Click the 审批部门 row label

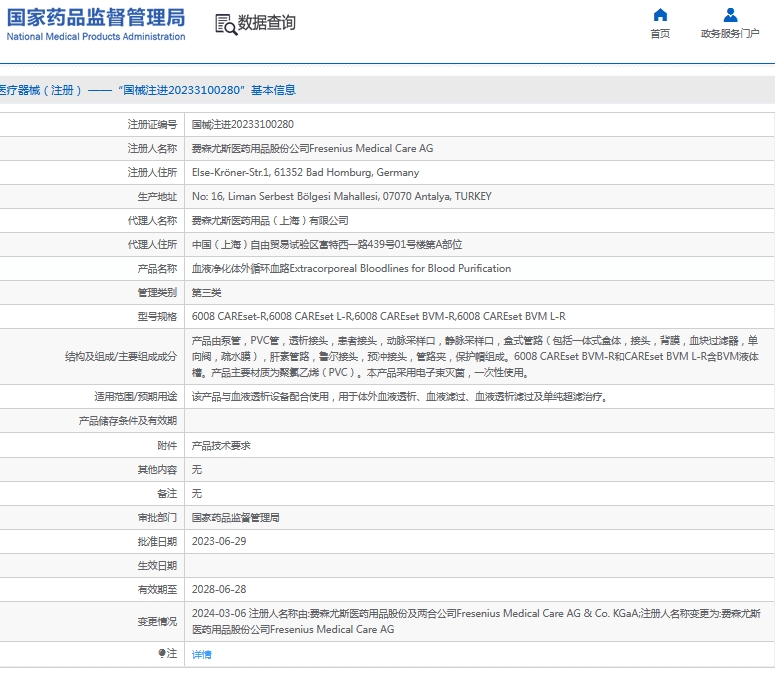click(157, 517)
